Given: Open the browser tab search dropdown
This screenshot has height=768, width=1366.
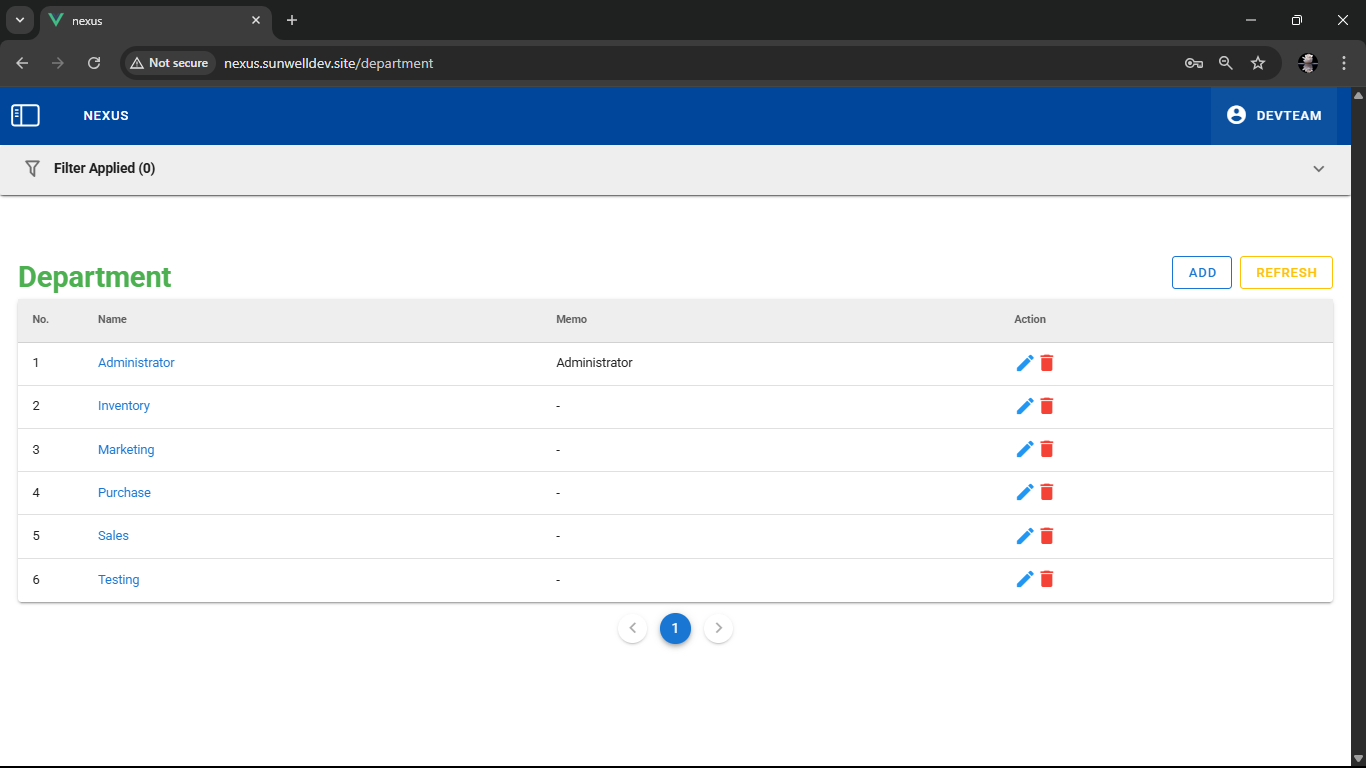Looking at the screenshot, I should pyautogui.click(x=19, y=20).
